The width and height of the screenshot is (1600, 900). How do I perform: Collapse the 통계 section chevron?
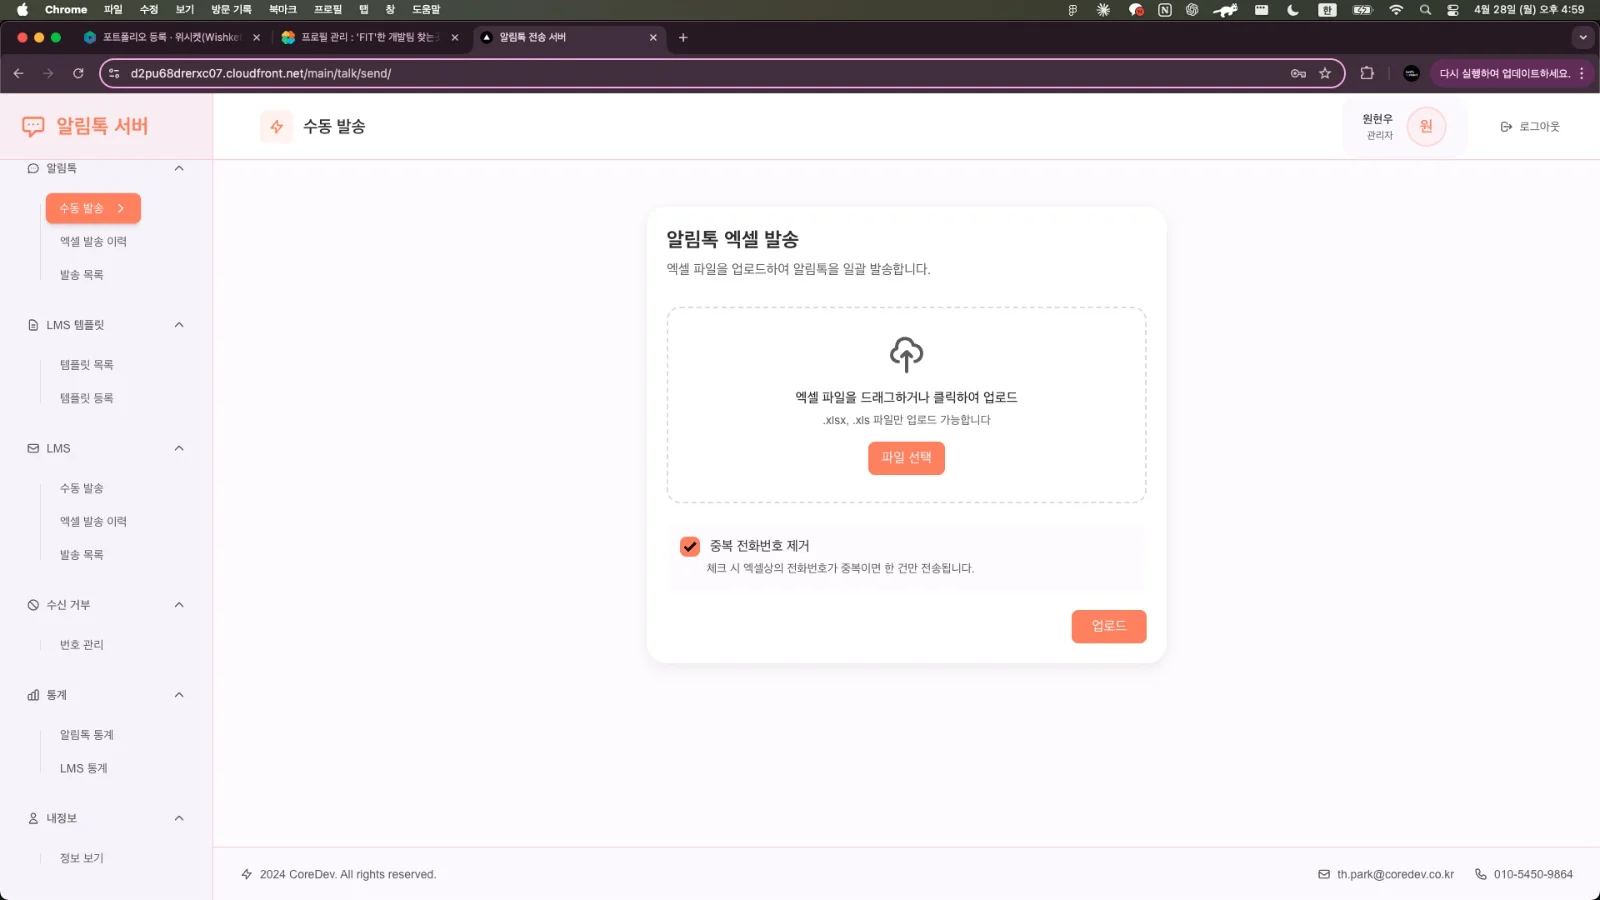coord(179,695)
